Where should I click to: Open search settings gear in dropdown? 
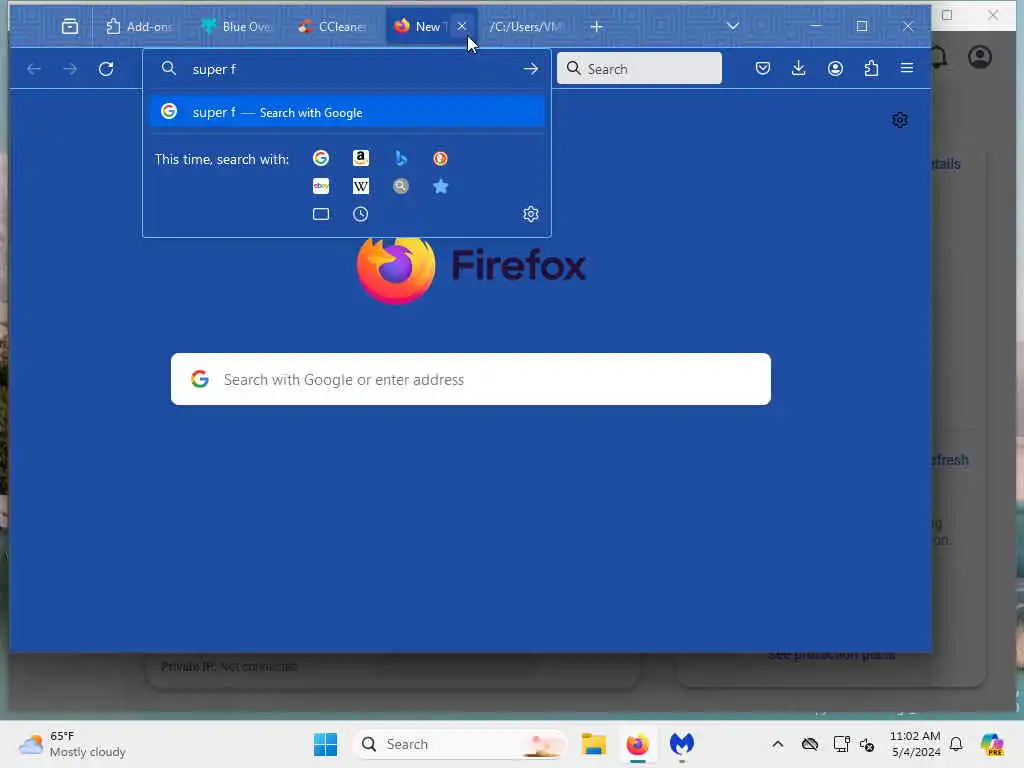pos(531,214)
